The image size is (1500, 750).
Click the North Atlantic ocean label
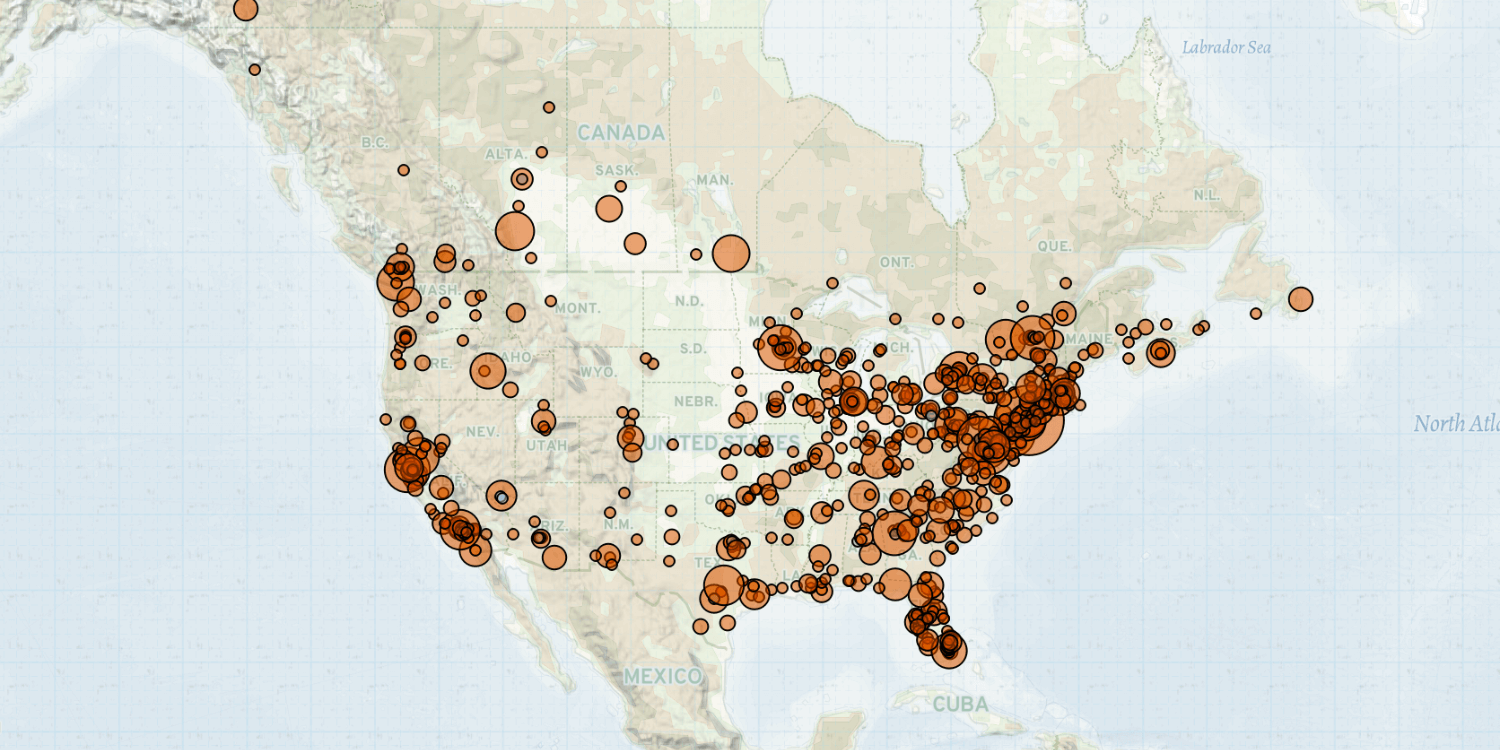pos(1457,424)
